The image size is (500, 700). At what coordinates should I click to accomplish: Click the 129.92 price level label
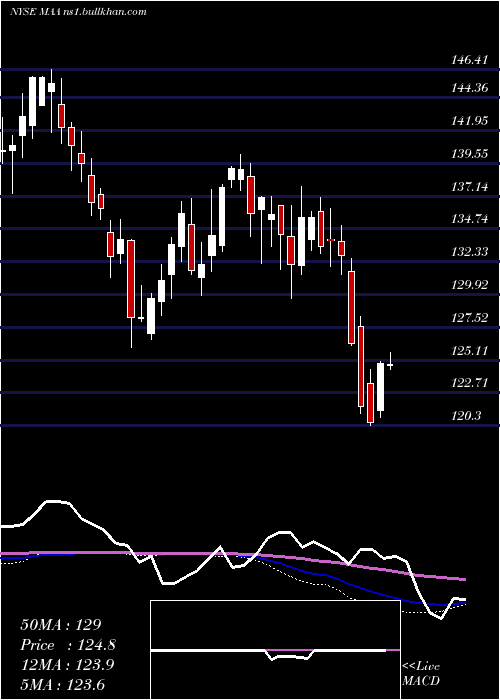click(x=470, y=285)
